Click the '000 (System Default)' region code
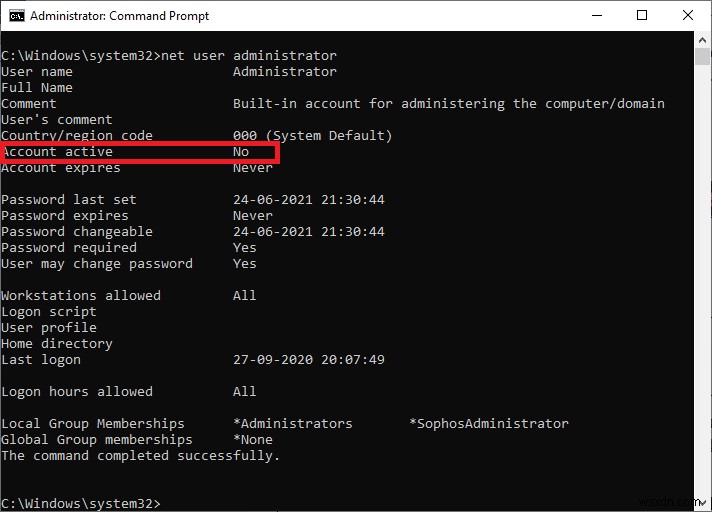This screenshot has width=712, height=512. [x=313, y=136]
